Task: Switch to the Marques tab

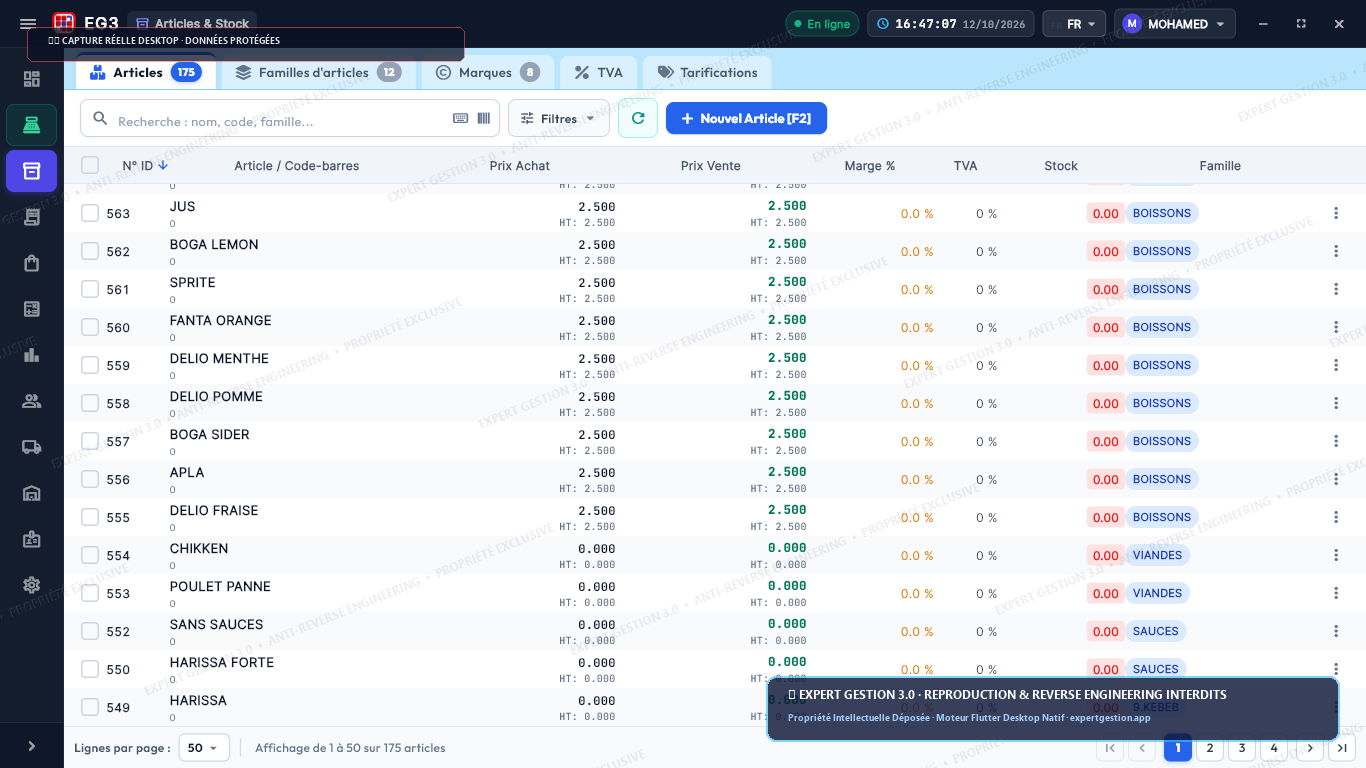Action: (487, 73)
